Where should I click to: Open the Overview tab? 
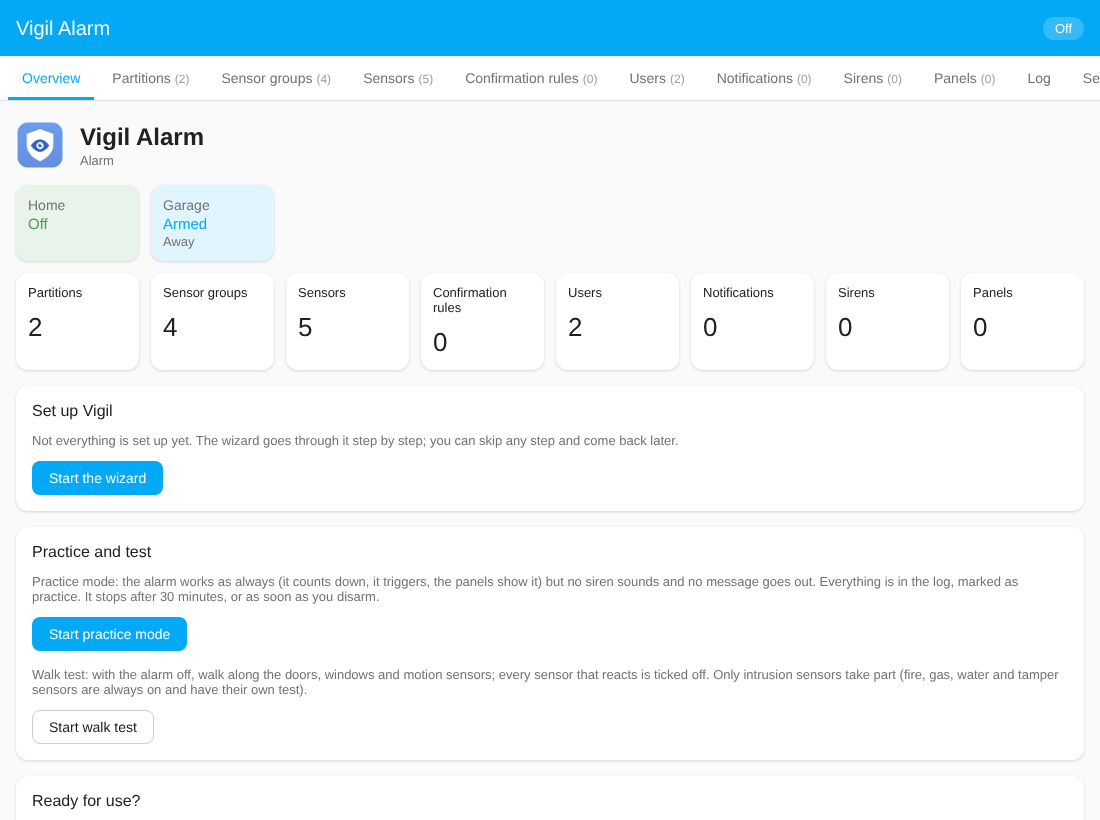(x=51, y=79)
